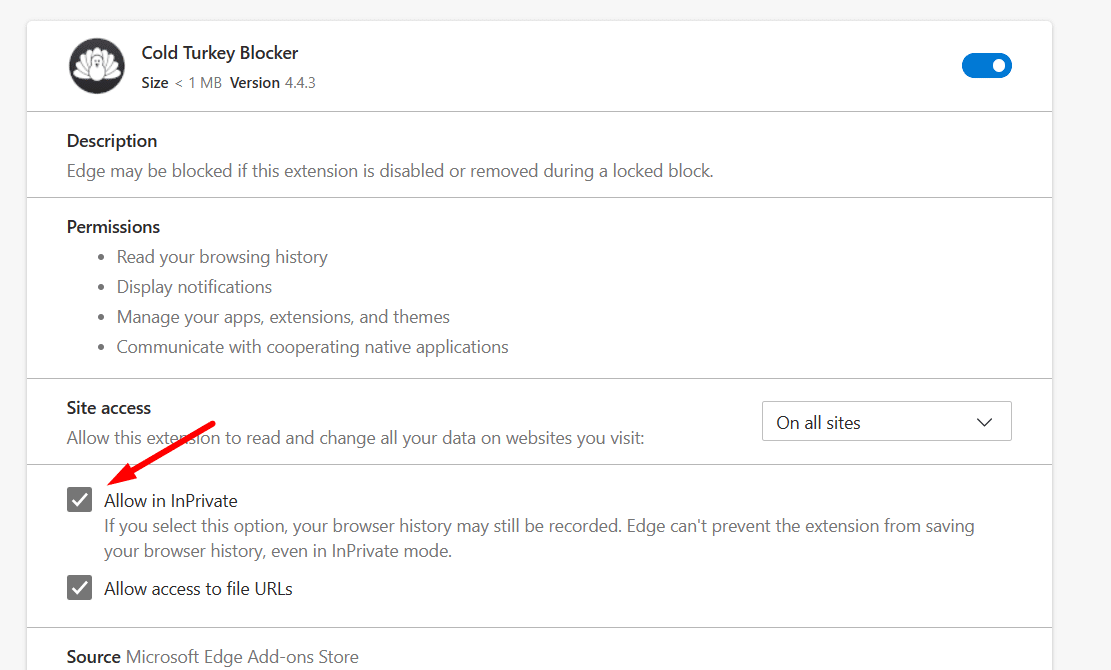
Task: Click the InPrivate browser history warning text
Action: pos(539,538)
